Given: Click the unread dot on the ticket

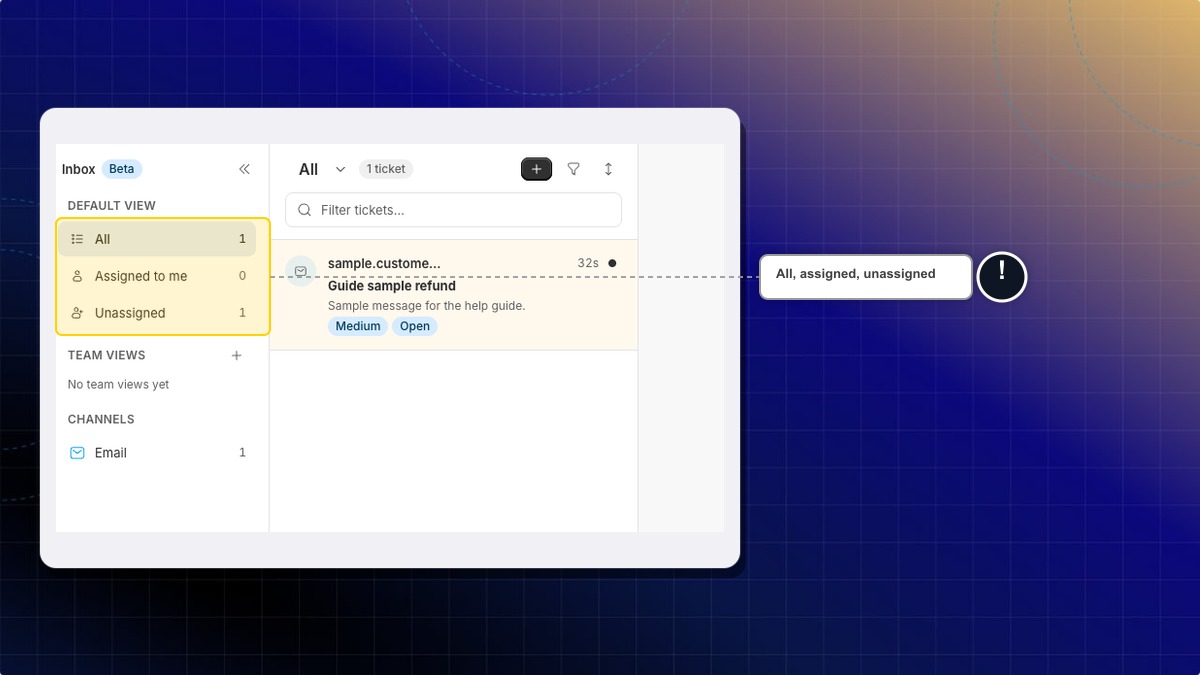Looking at the screenshot, I should (612, 263).
